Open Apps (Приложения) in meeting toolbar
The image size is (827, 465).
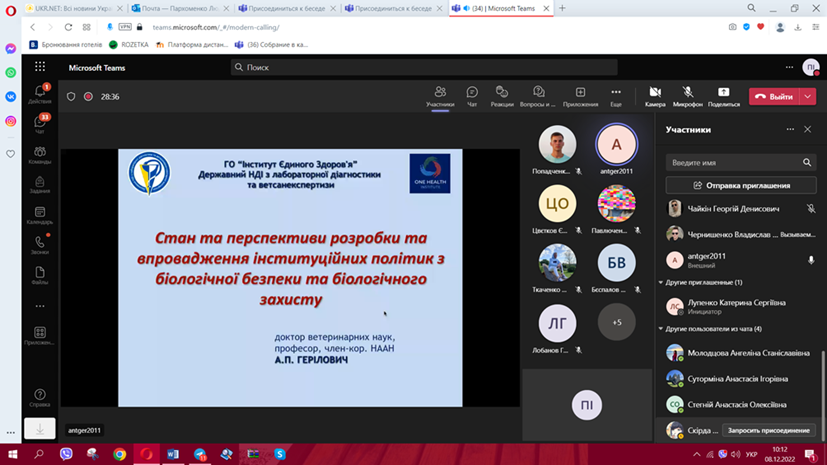pyautogui.click(x=580, y=97)
